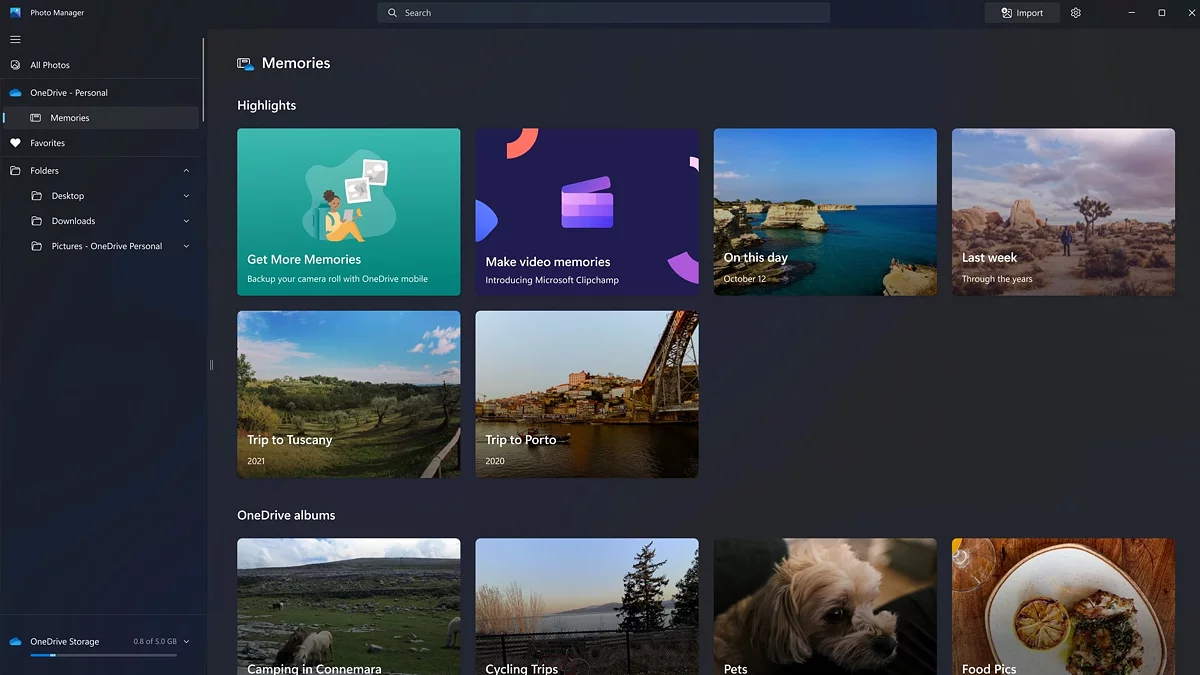Viewport: 1200px width, 675px height.
Task: Open the Trip to Tuscany memory
Action: [x=348, y=394]
